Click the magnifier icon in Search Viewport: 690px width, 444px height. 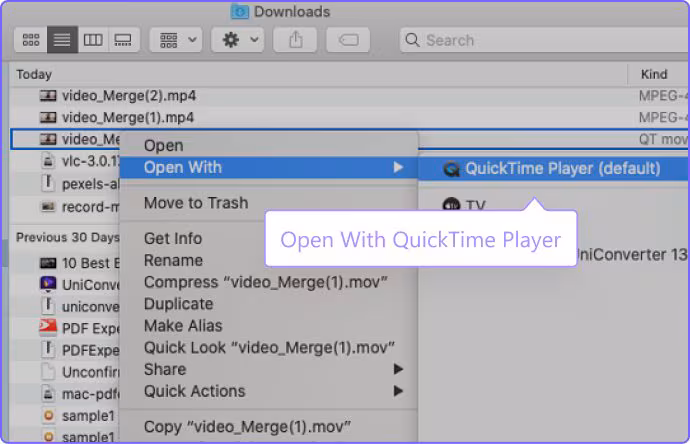point(412,40)
